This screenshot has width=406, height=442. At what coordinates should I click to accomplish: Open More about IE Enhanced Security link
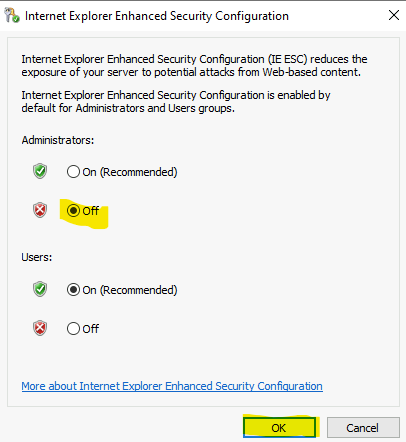(x=172, y=386)
